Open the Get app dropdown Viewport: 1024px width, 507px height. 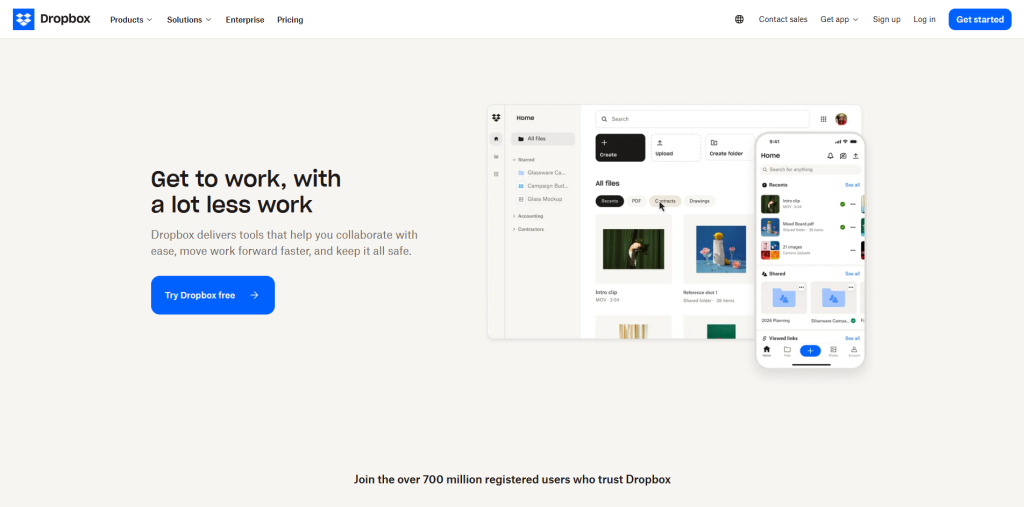pos(839,20)
